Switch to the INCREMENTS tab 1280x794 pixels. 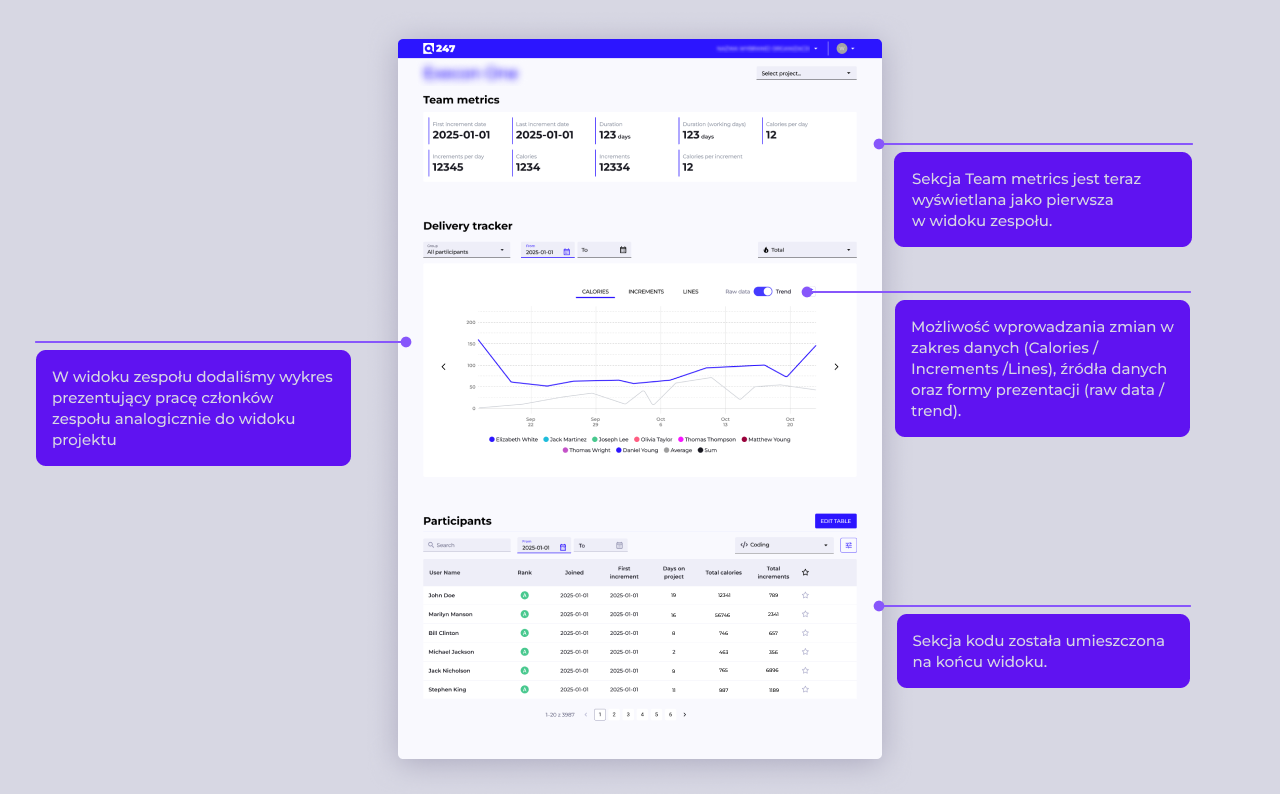[x=647, y=291]
